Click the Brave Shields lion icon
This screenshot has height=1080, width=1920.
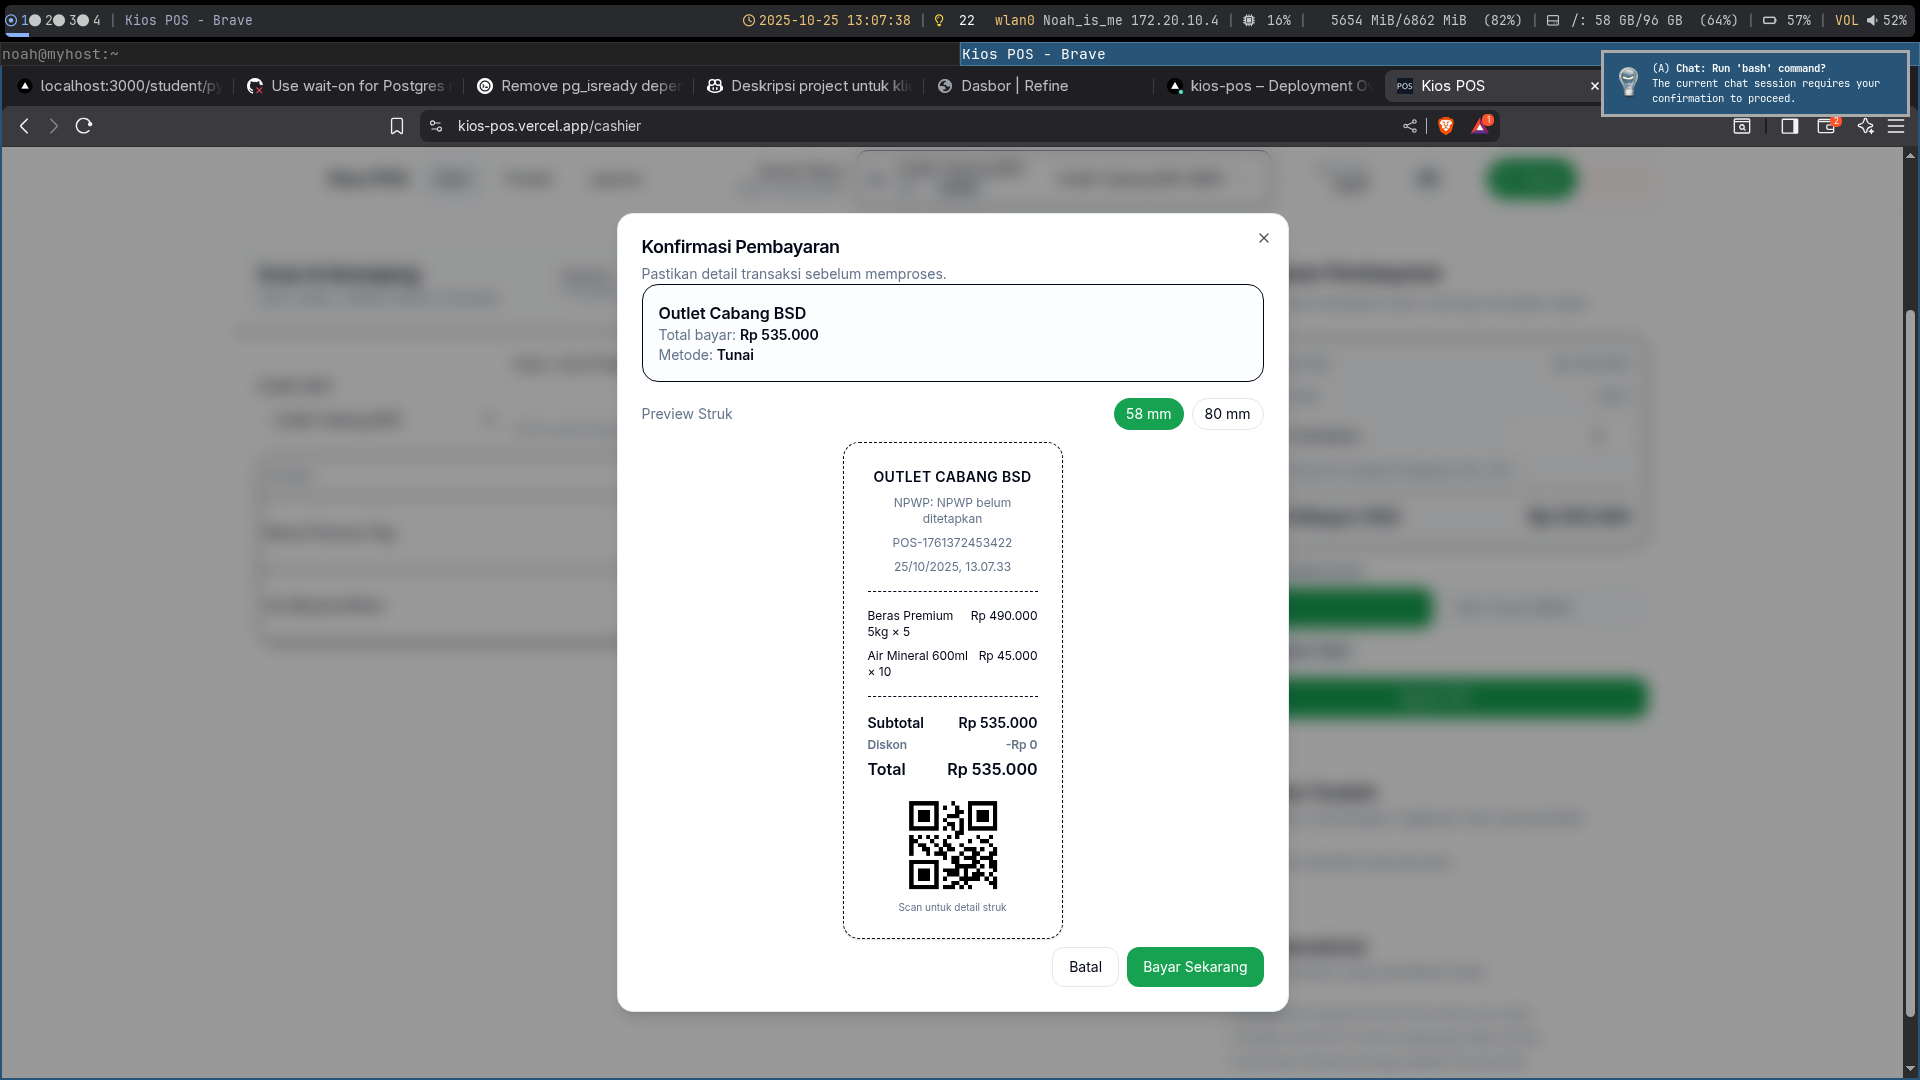(1445, 126)
